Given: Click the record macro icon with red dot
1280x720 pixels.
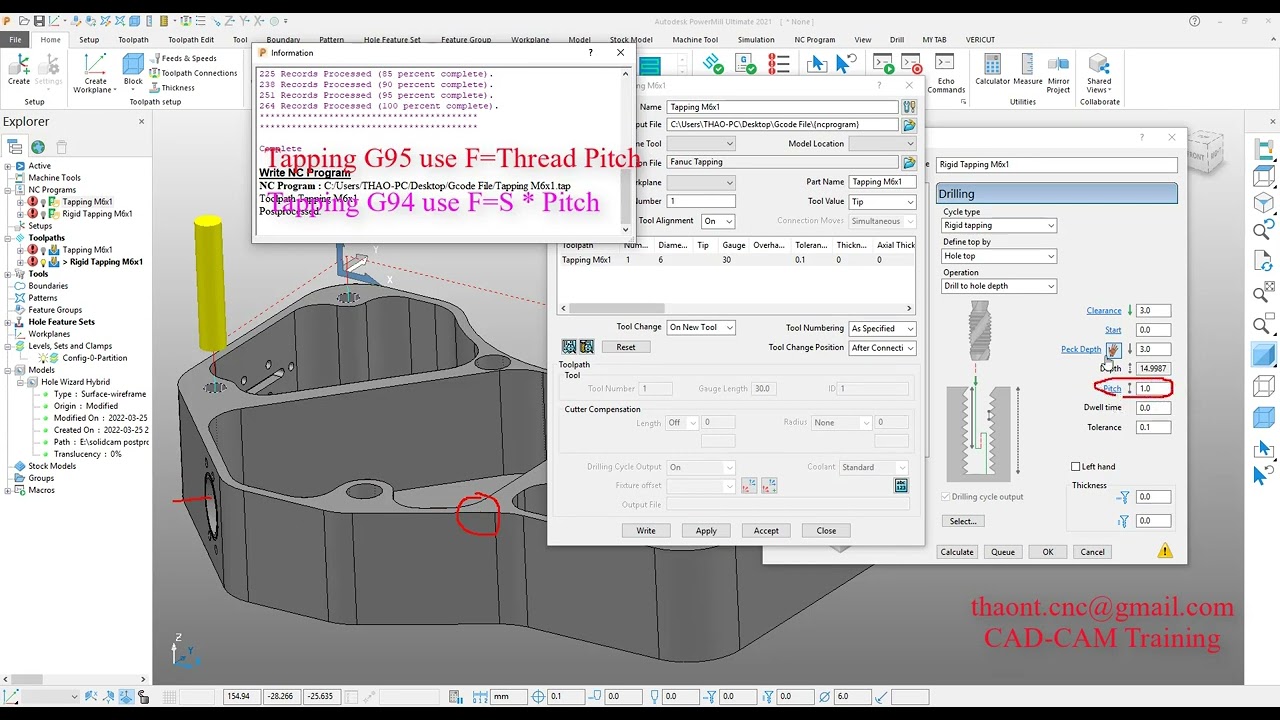Looking at the screenshot, I should tap(912, 64).
